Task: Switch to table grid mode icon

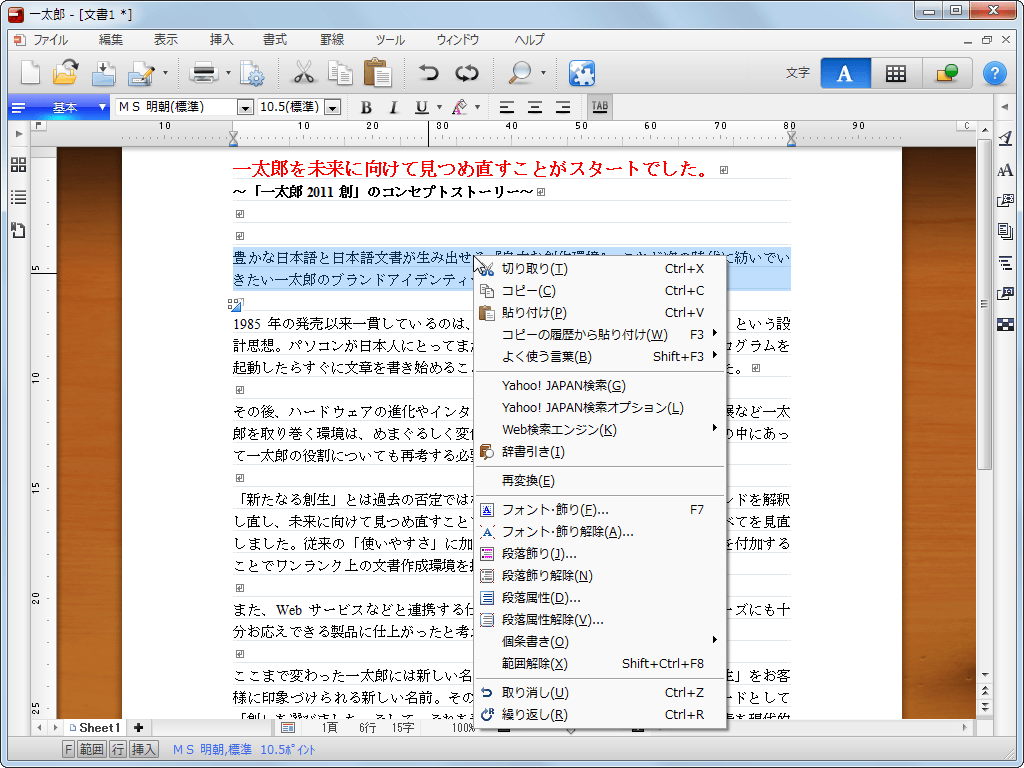Action: [896, 73]
